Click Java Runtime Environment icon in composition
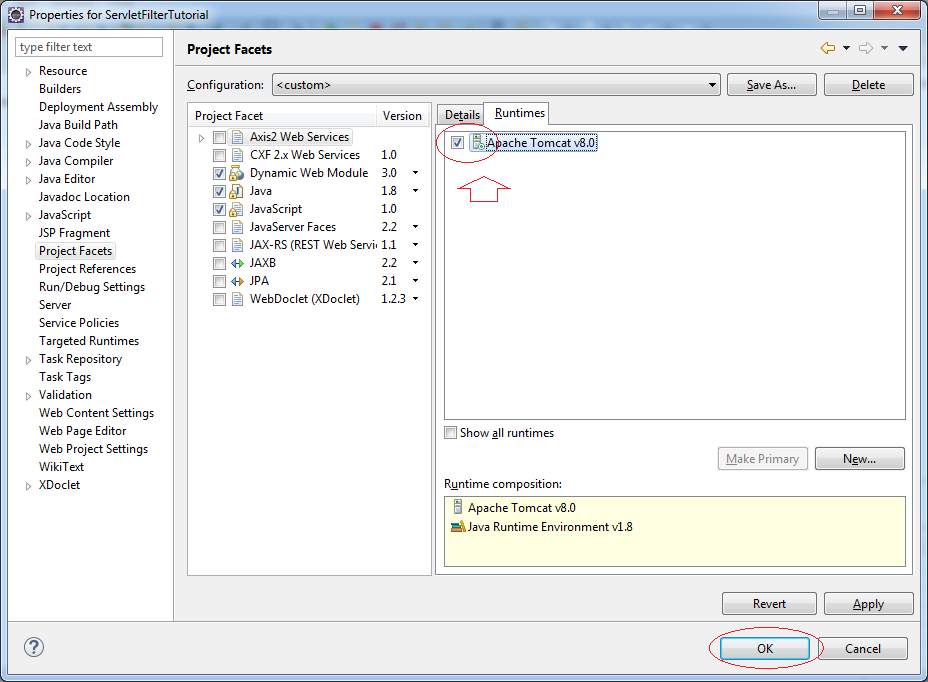The width and height of the screenshot is (928, 682). pyautogui.click(x=459, y=526)
